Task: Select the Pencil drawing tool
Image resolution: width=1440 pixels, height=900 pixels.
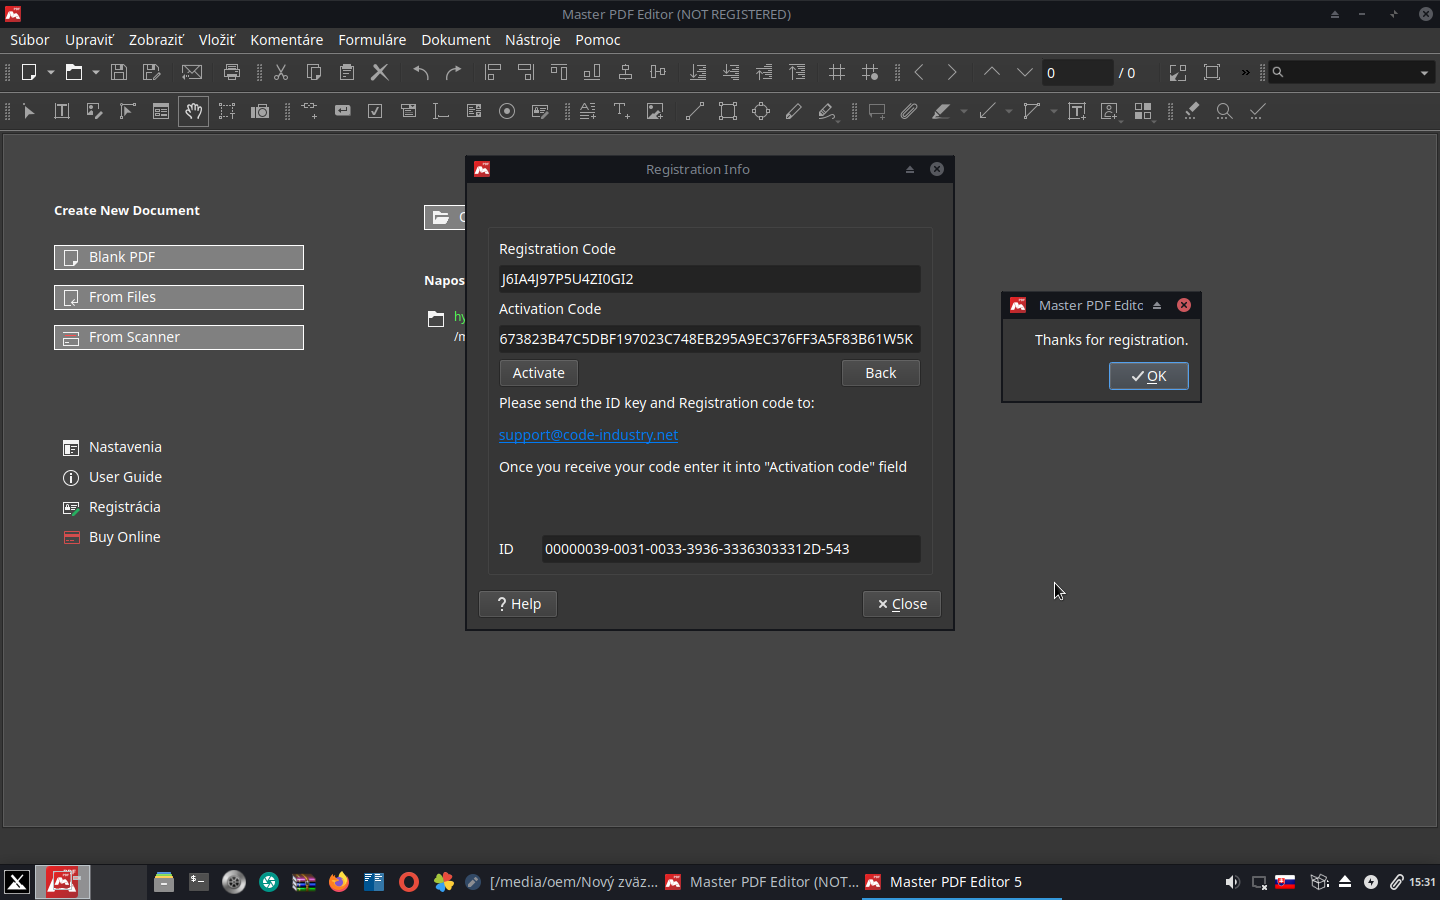Action: tap(794, 111)
